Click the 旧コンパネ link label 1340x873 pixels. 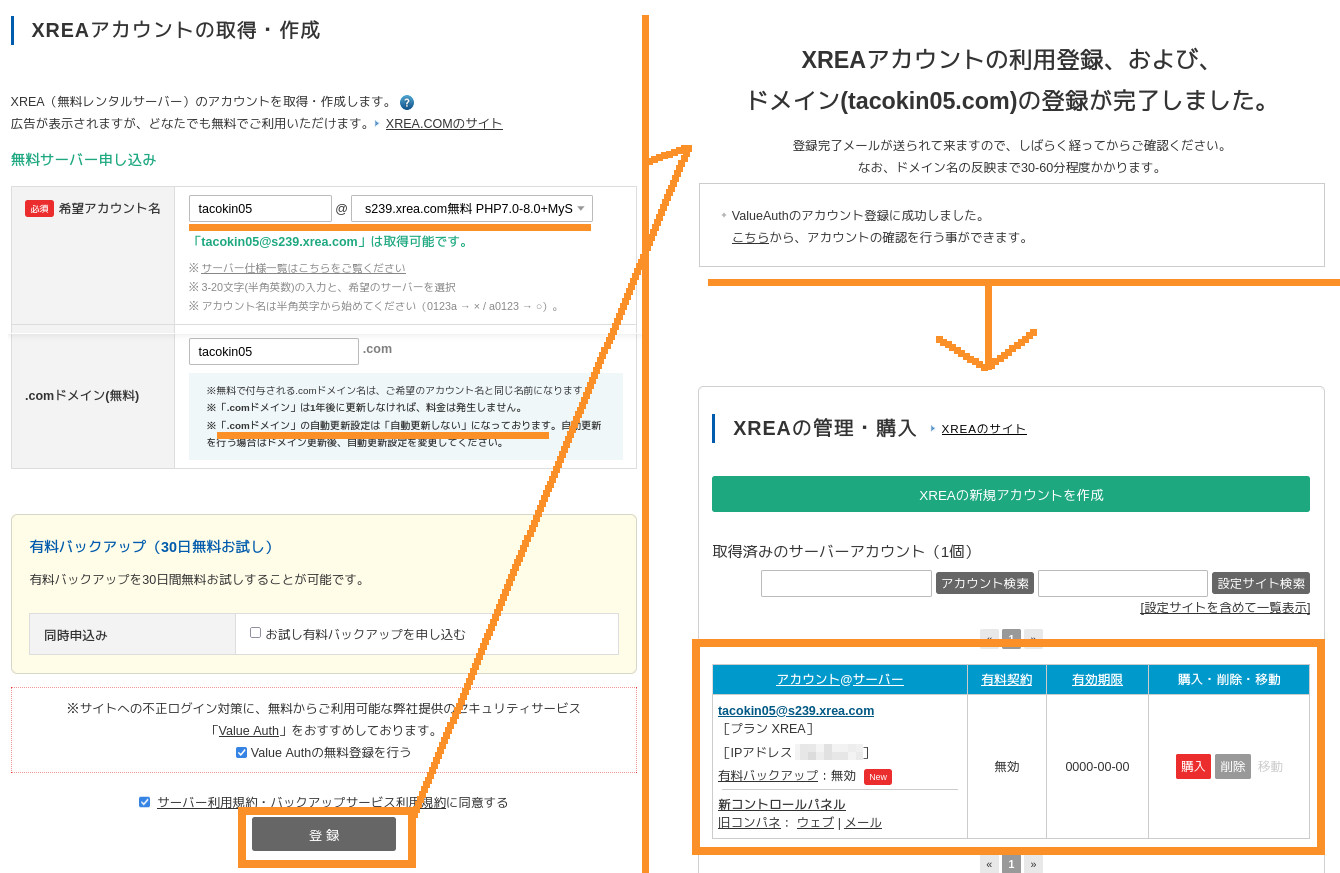(x=749, y=822)
